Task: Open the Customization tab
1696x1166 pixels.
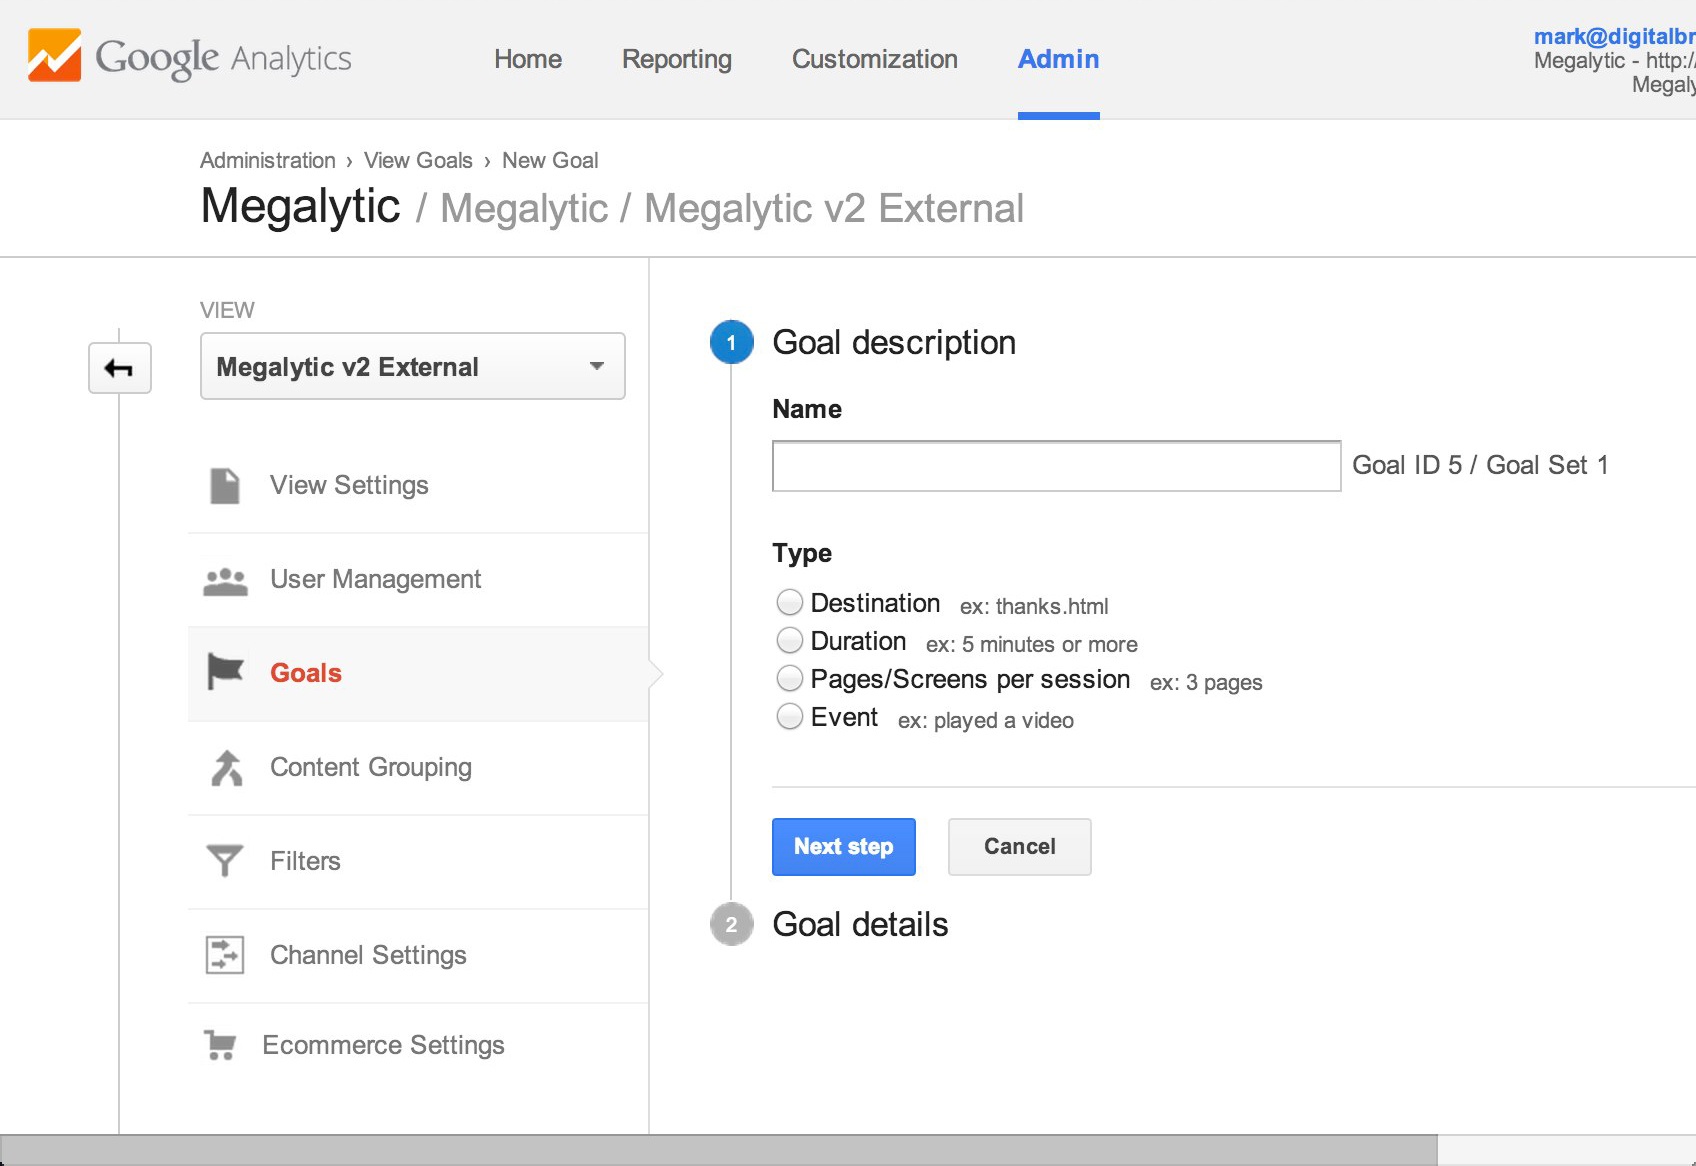Action: [875, 59]
